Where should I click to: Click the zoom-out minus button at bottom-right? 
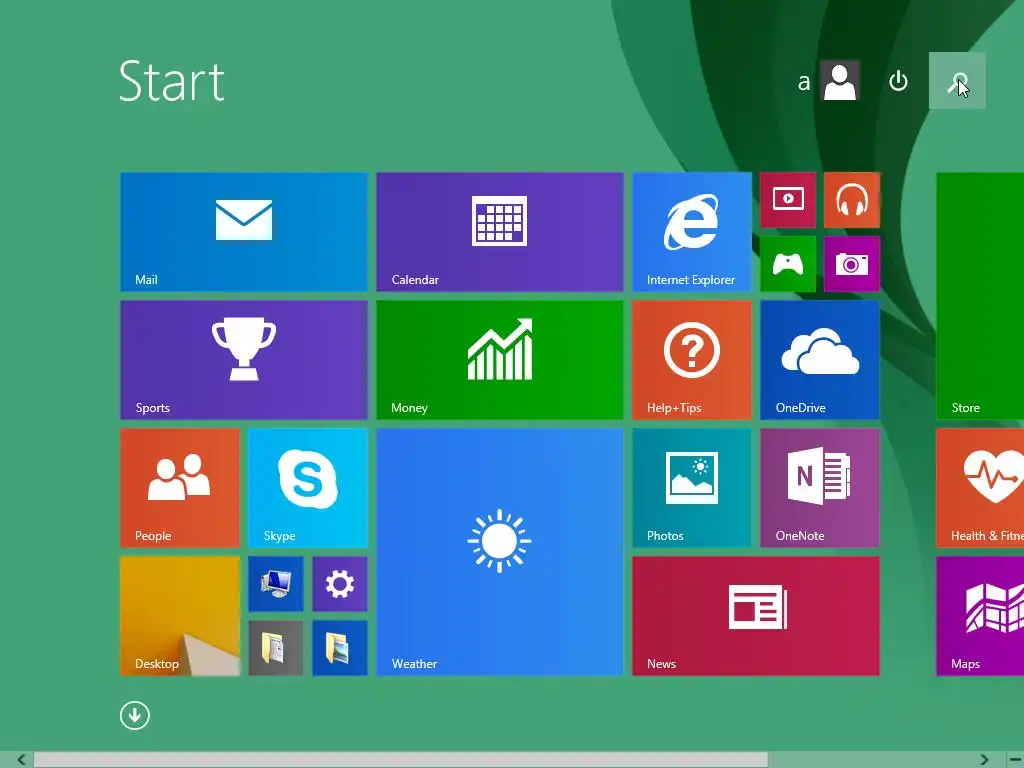coord(1016,760)
